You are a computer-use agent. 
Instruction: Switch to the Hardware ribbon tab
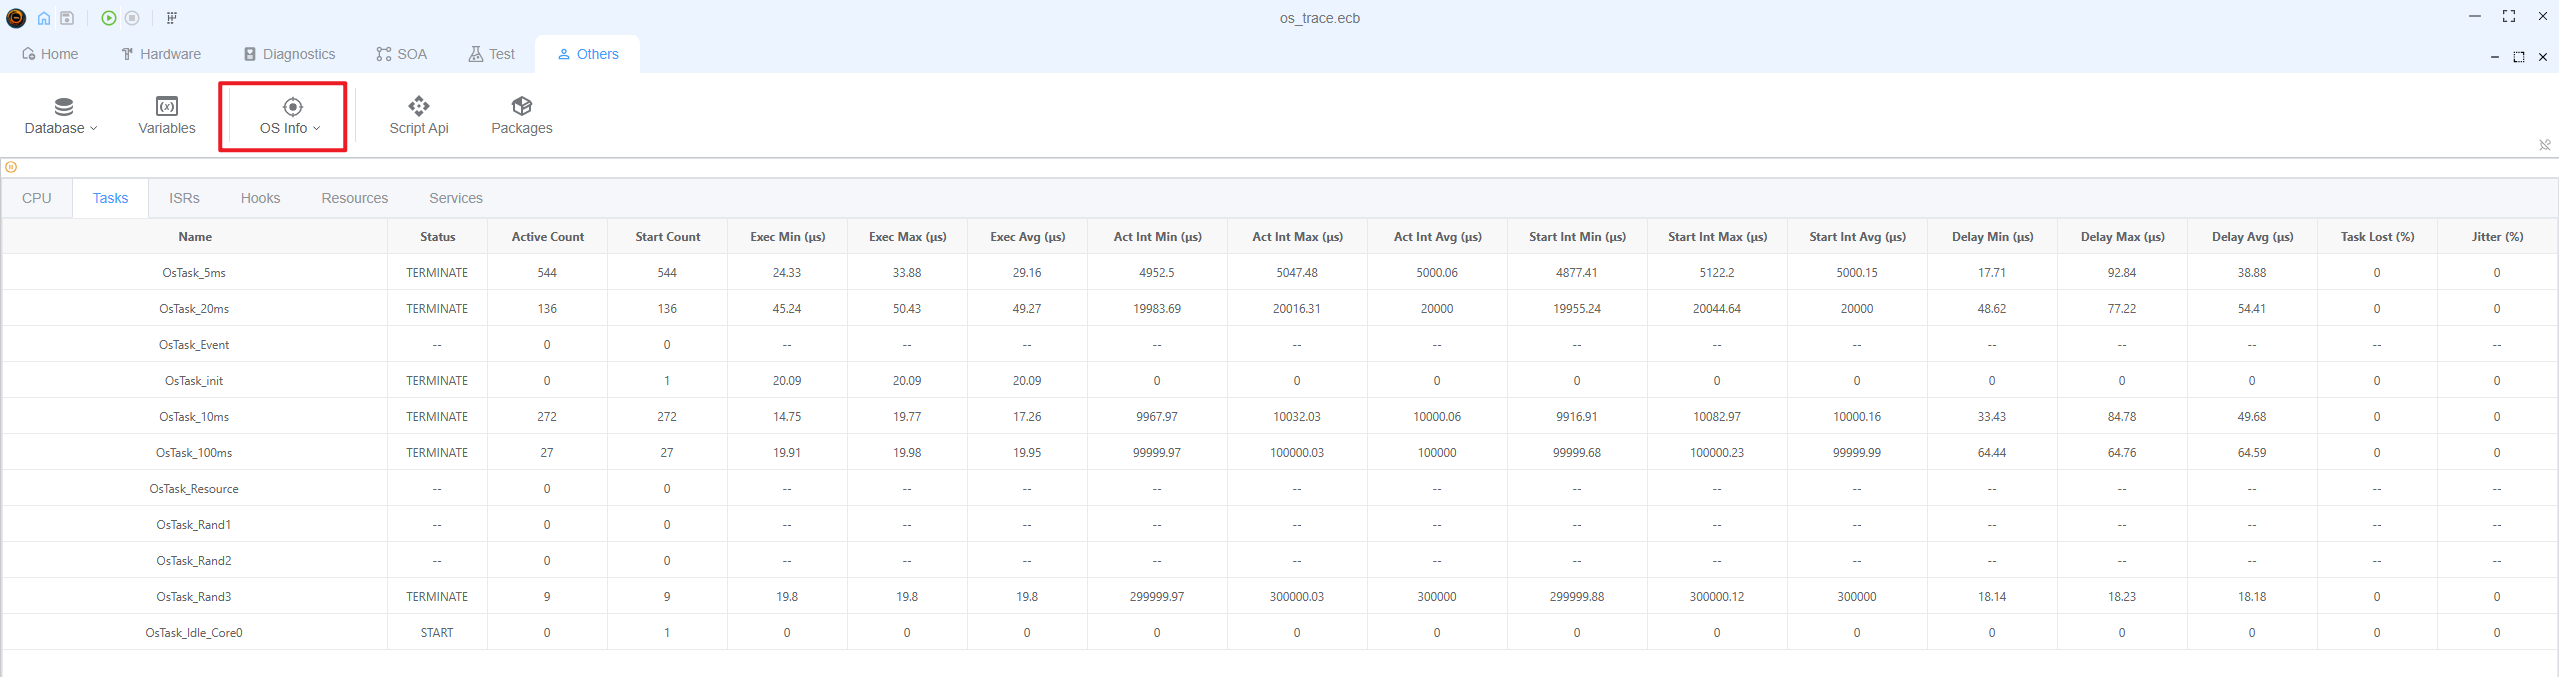pos(161,54)
